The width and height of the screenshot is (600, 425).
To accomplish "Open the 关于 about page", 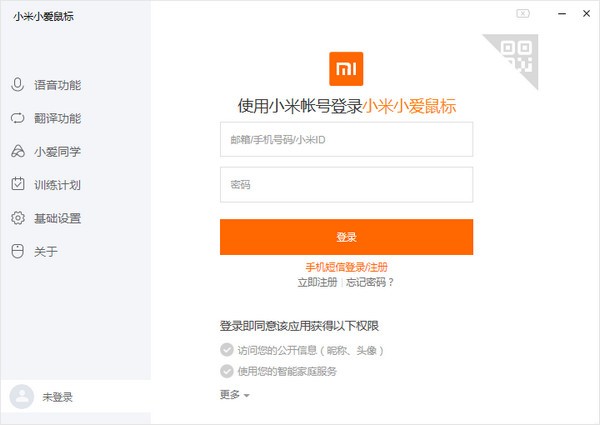I will tap(45, 251).
